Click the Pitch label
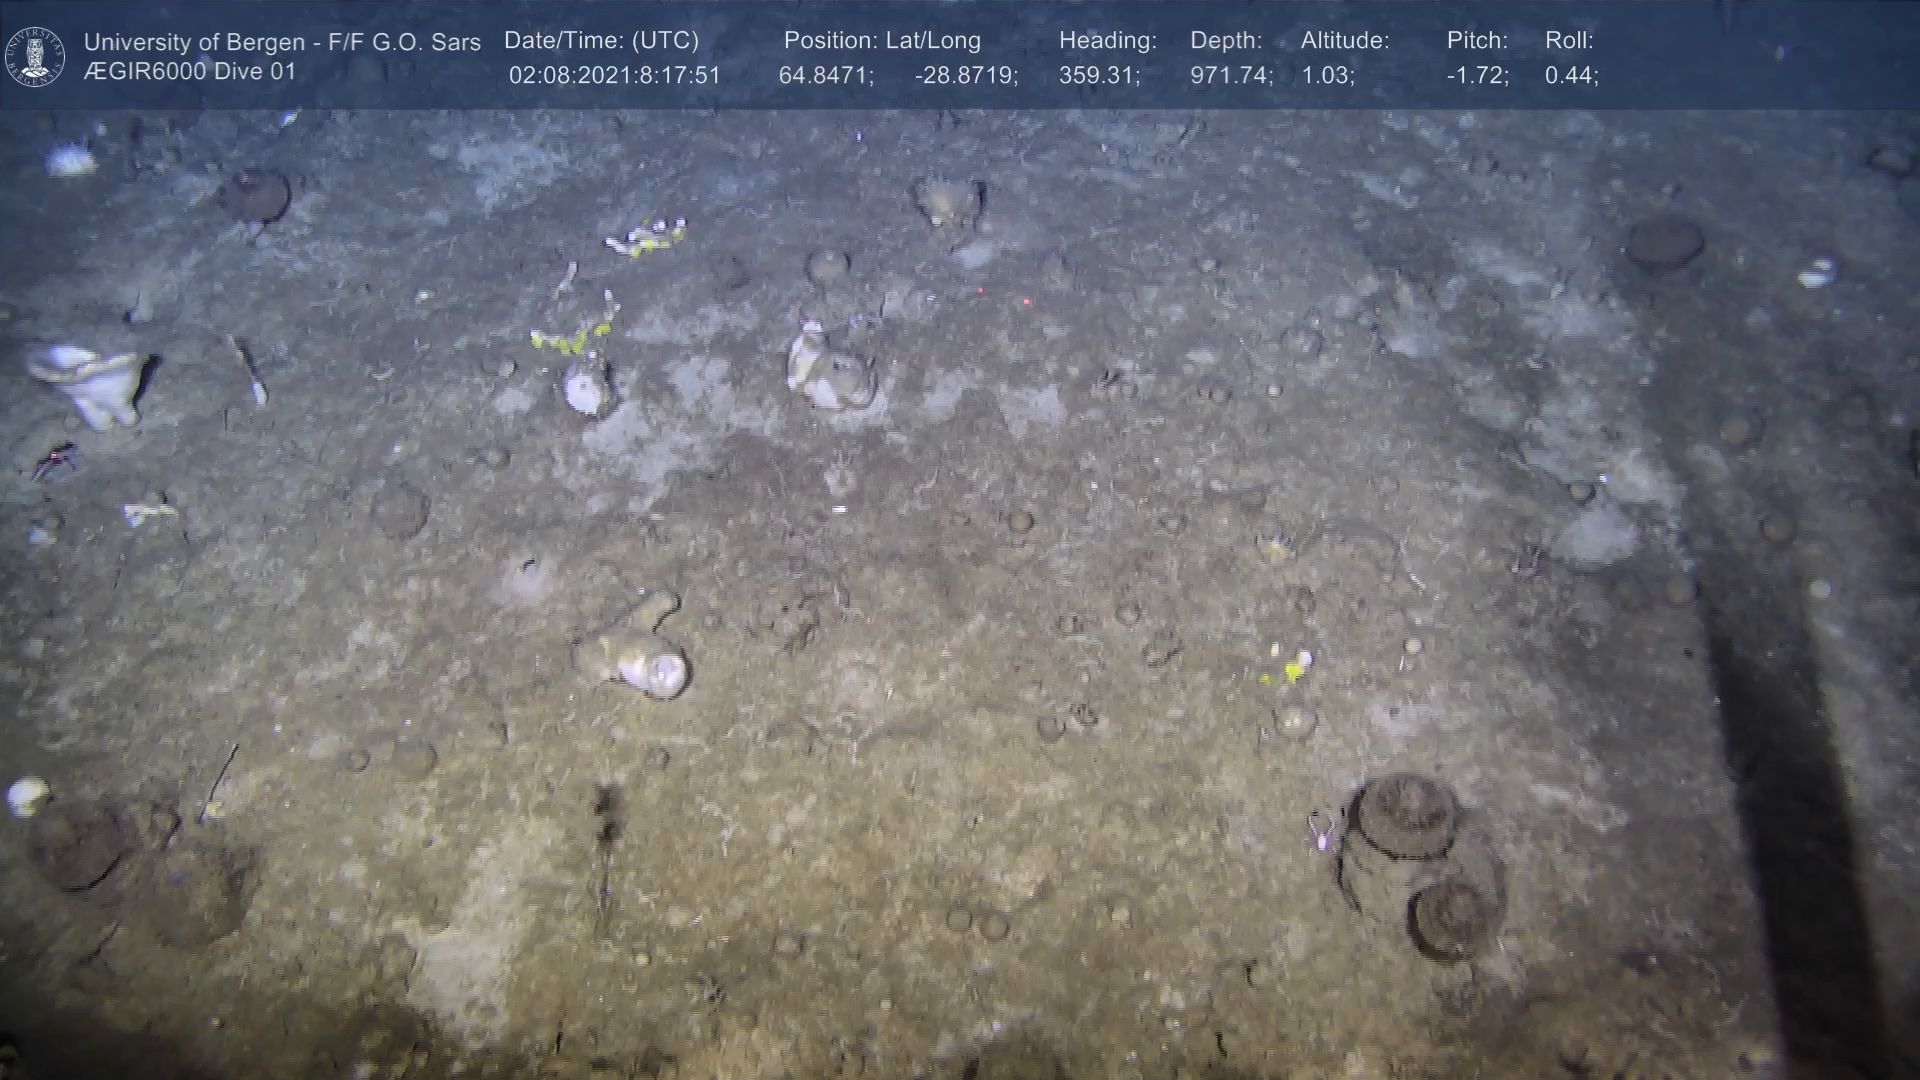The height and width of the screenshot is (1080, 1920). click(1477, 41)
